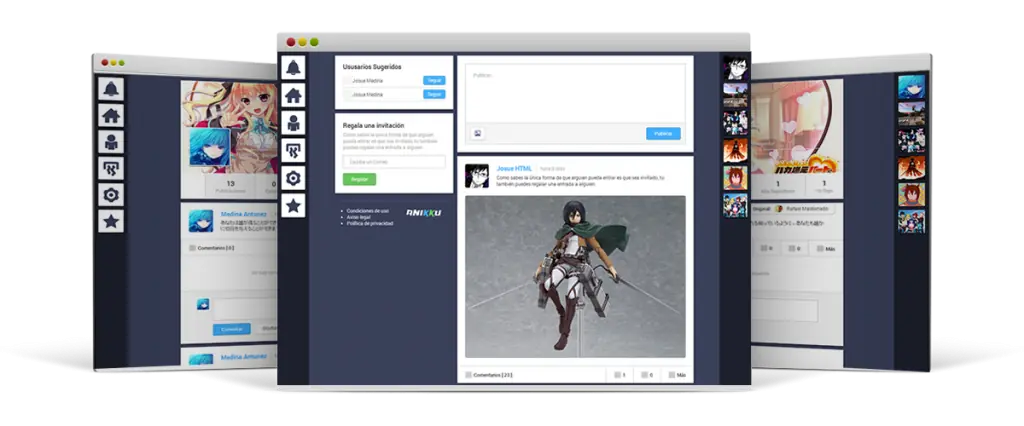Screen dimensions: 1024x426
Task: Open the bottom group avatar in center strip
Action: tap(735, 205)
